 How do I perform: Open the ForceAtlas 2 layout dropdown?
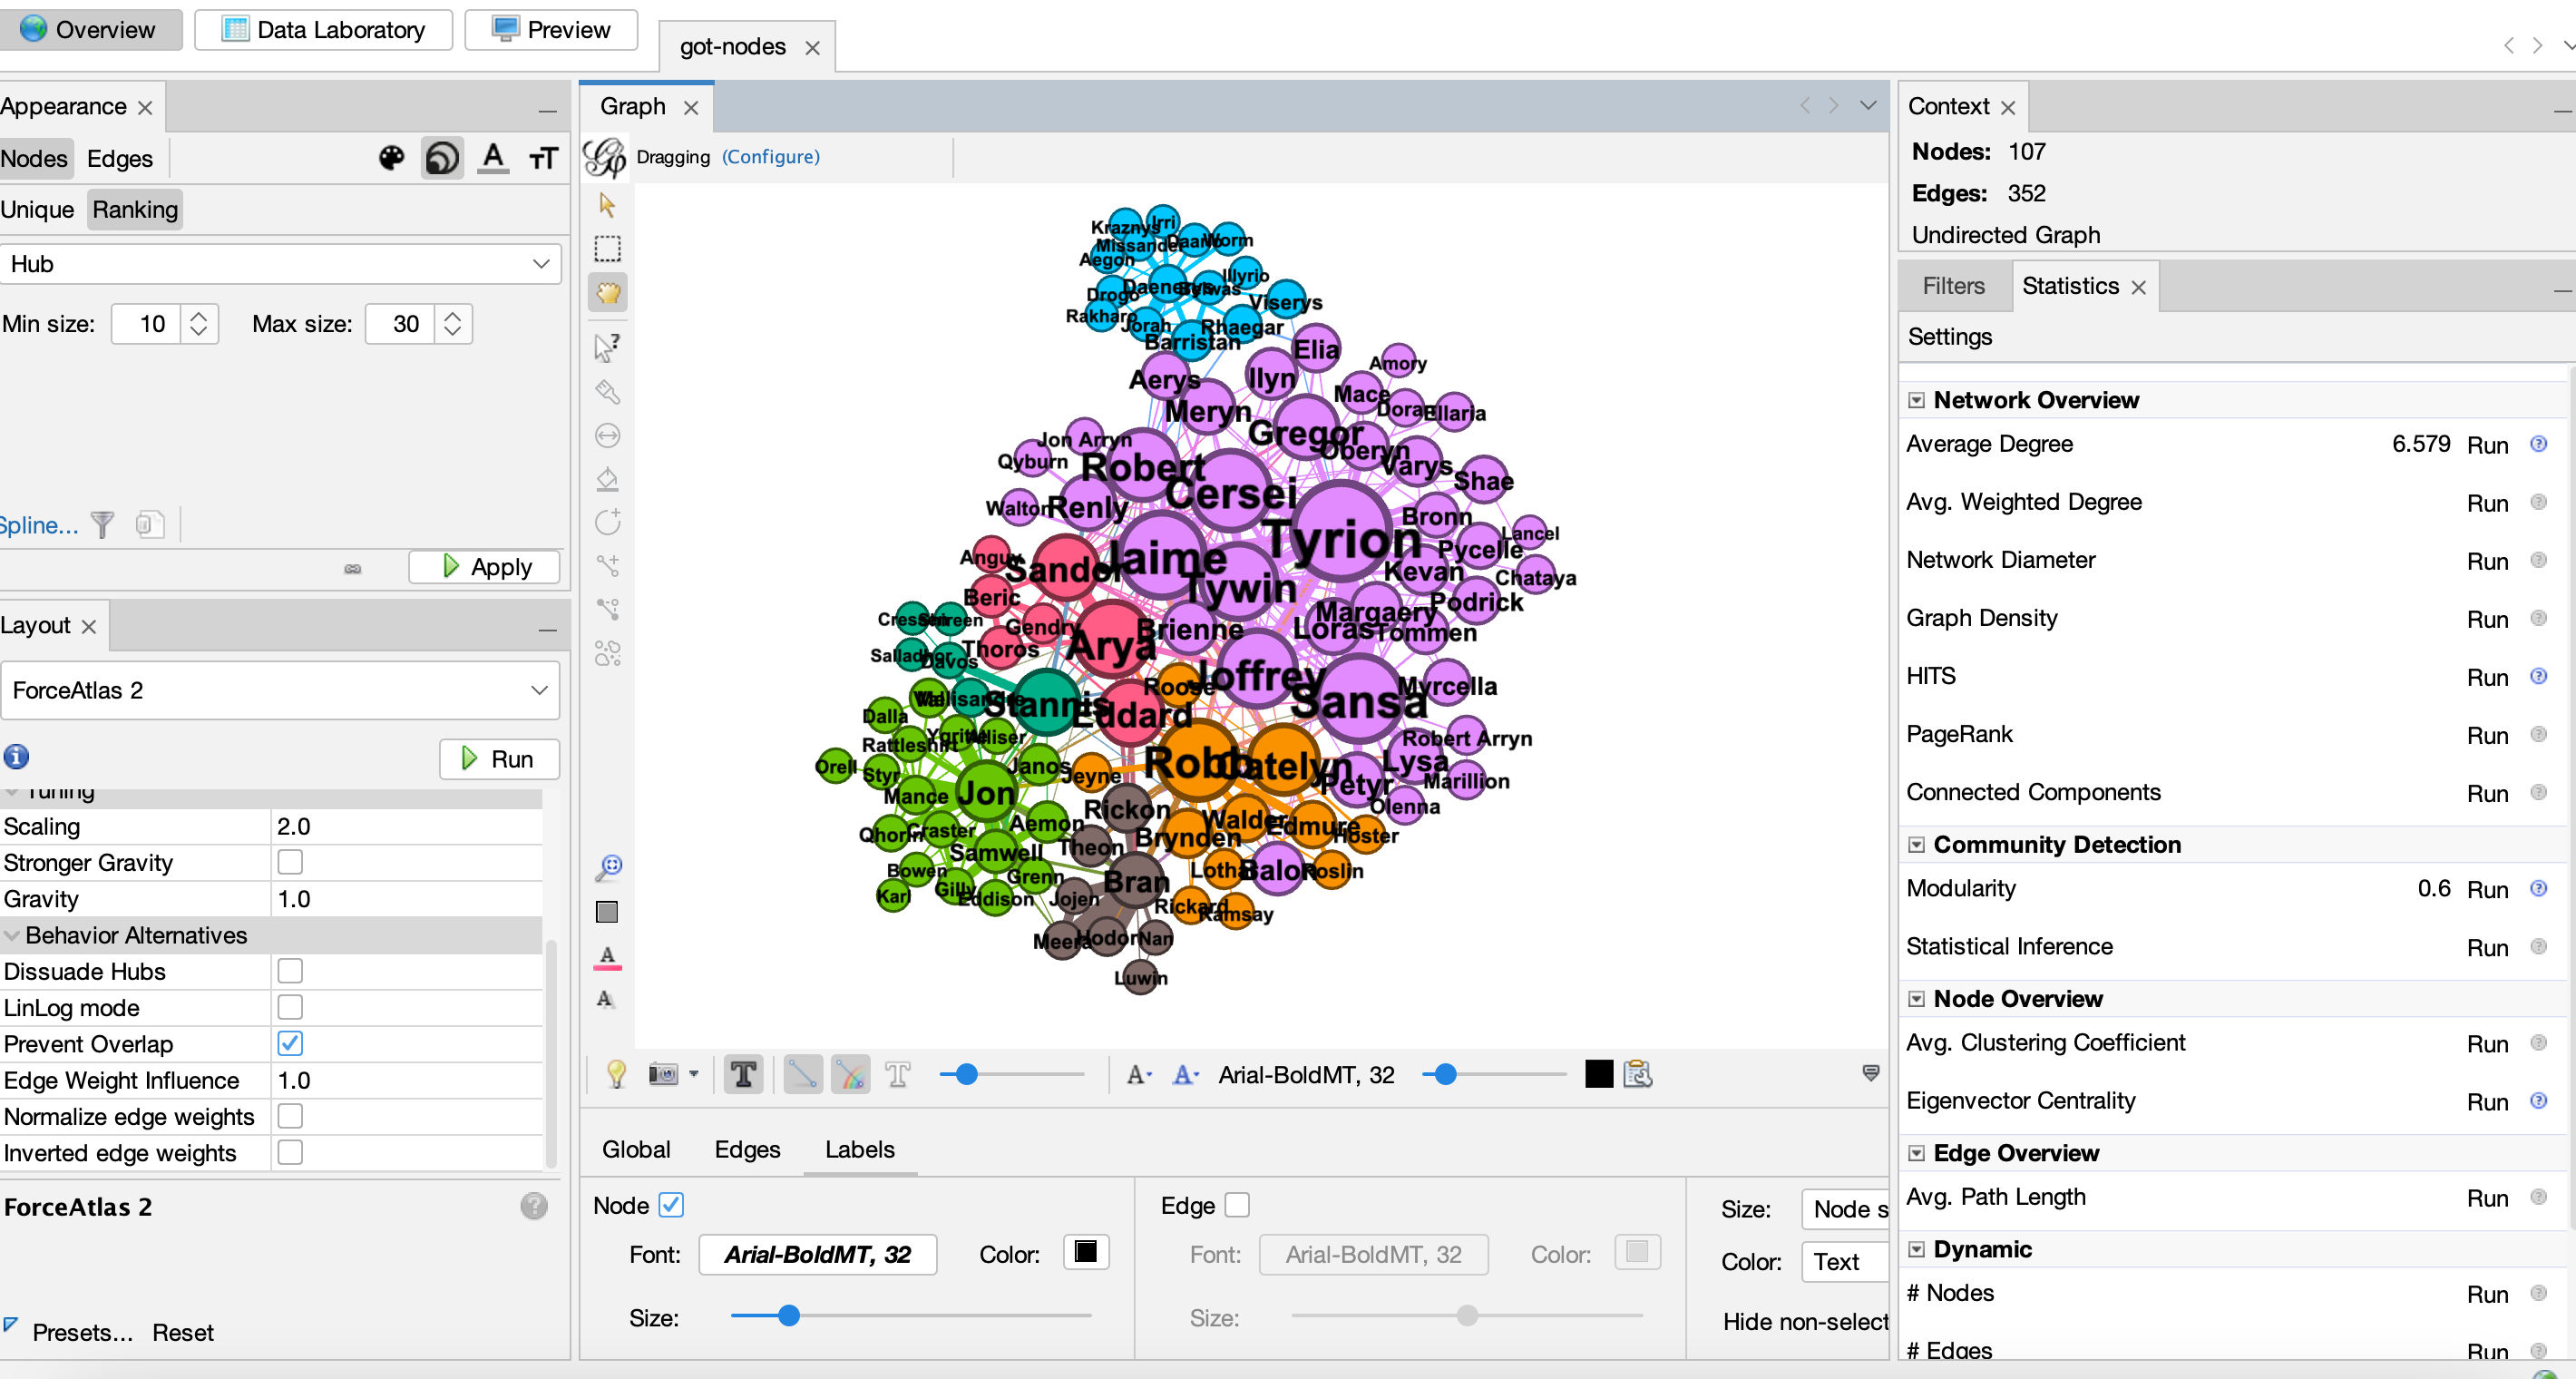pyautogui.click(x=280, y=690)
